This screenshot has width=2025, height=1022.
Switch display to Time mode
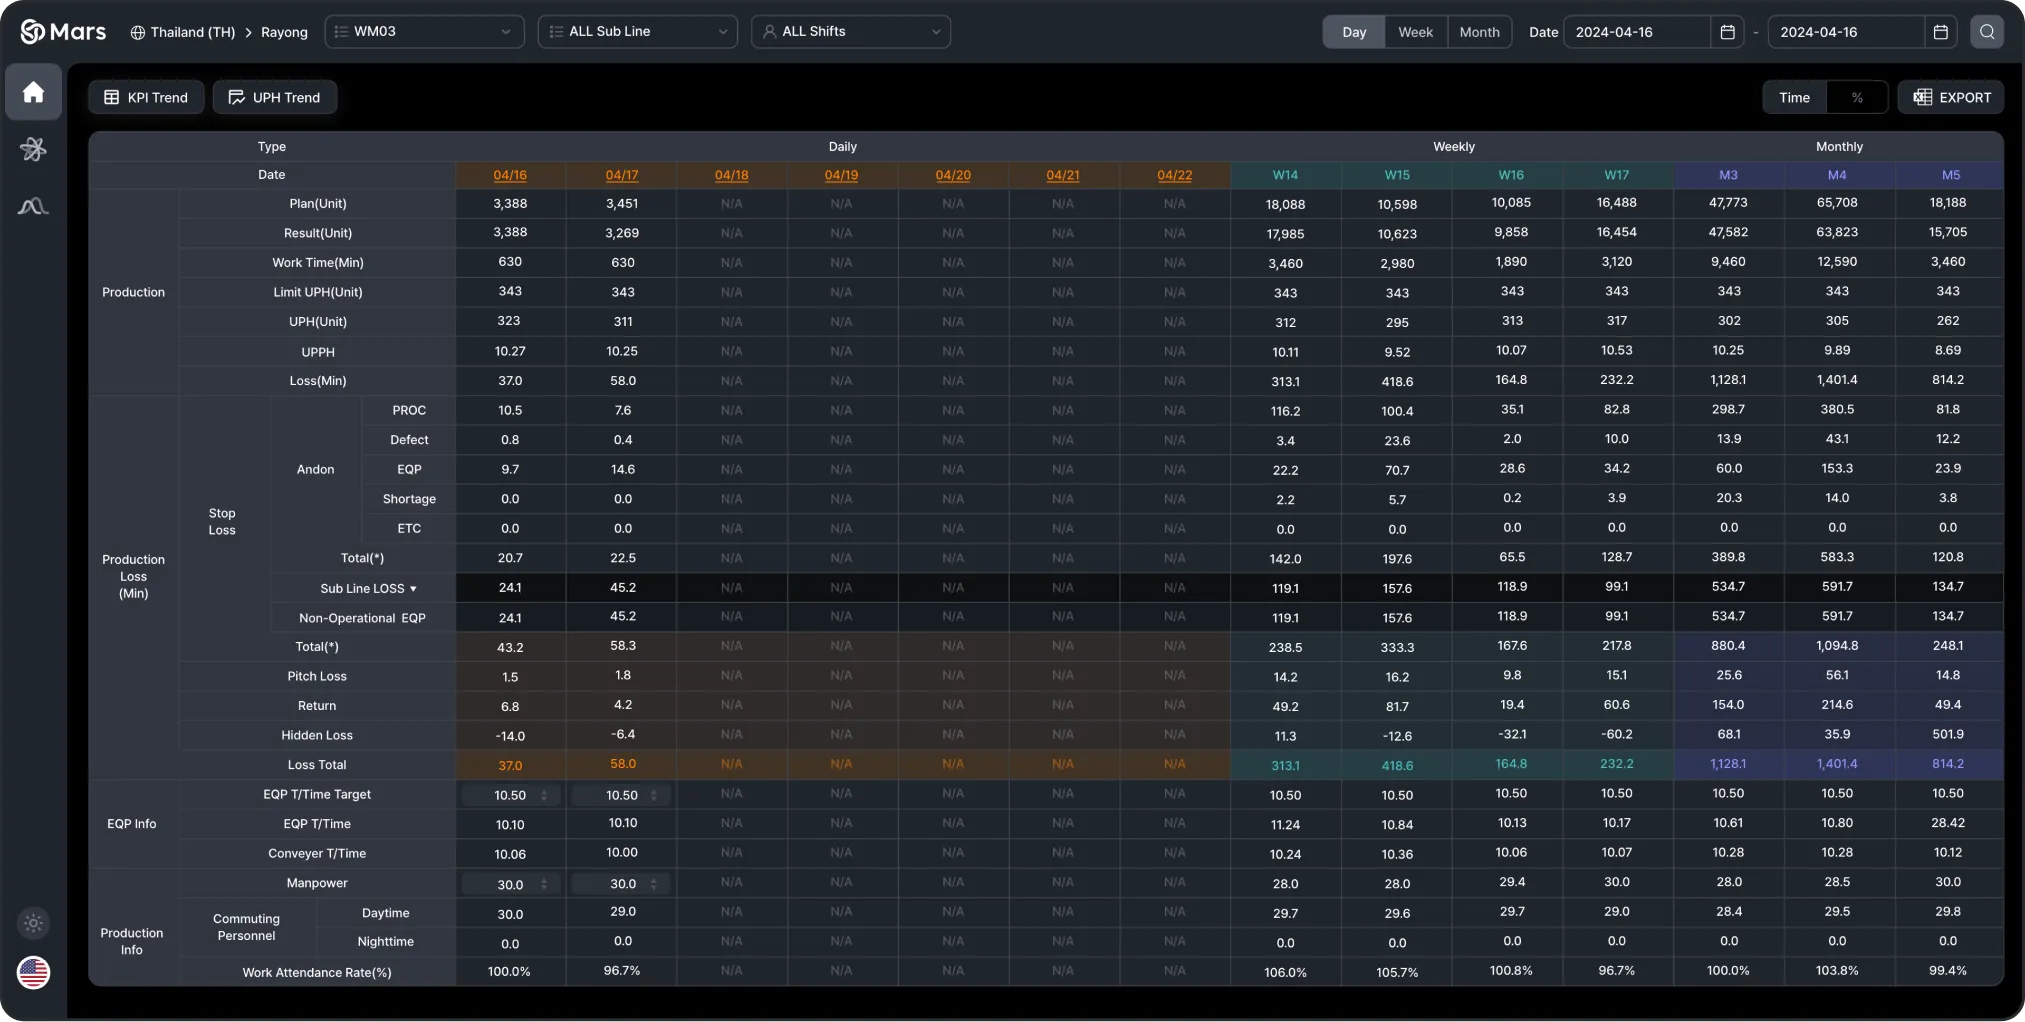point(1794,97)
